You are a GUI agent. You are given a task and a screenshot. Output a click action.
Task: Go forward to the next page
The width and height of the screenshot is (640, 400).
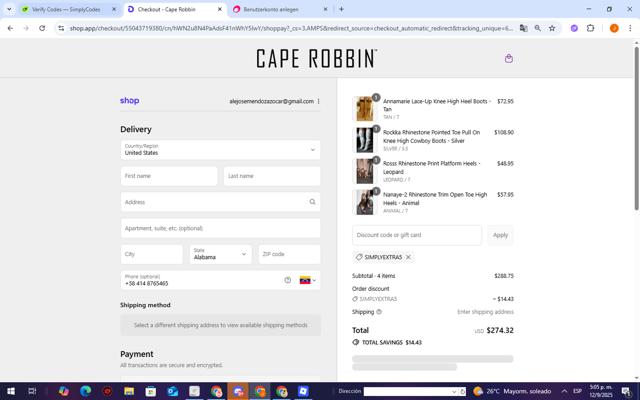tap(26, 28)
